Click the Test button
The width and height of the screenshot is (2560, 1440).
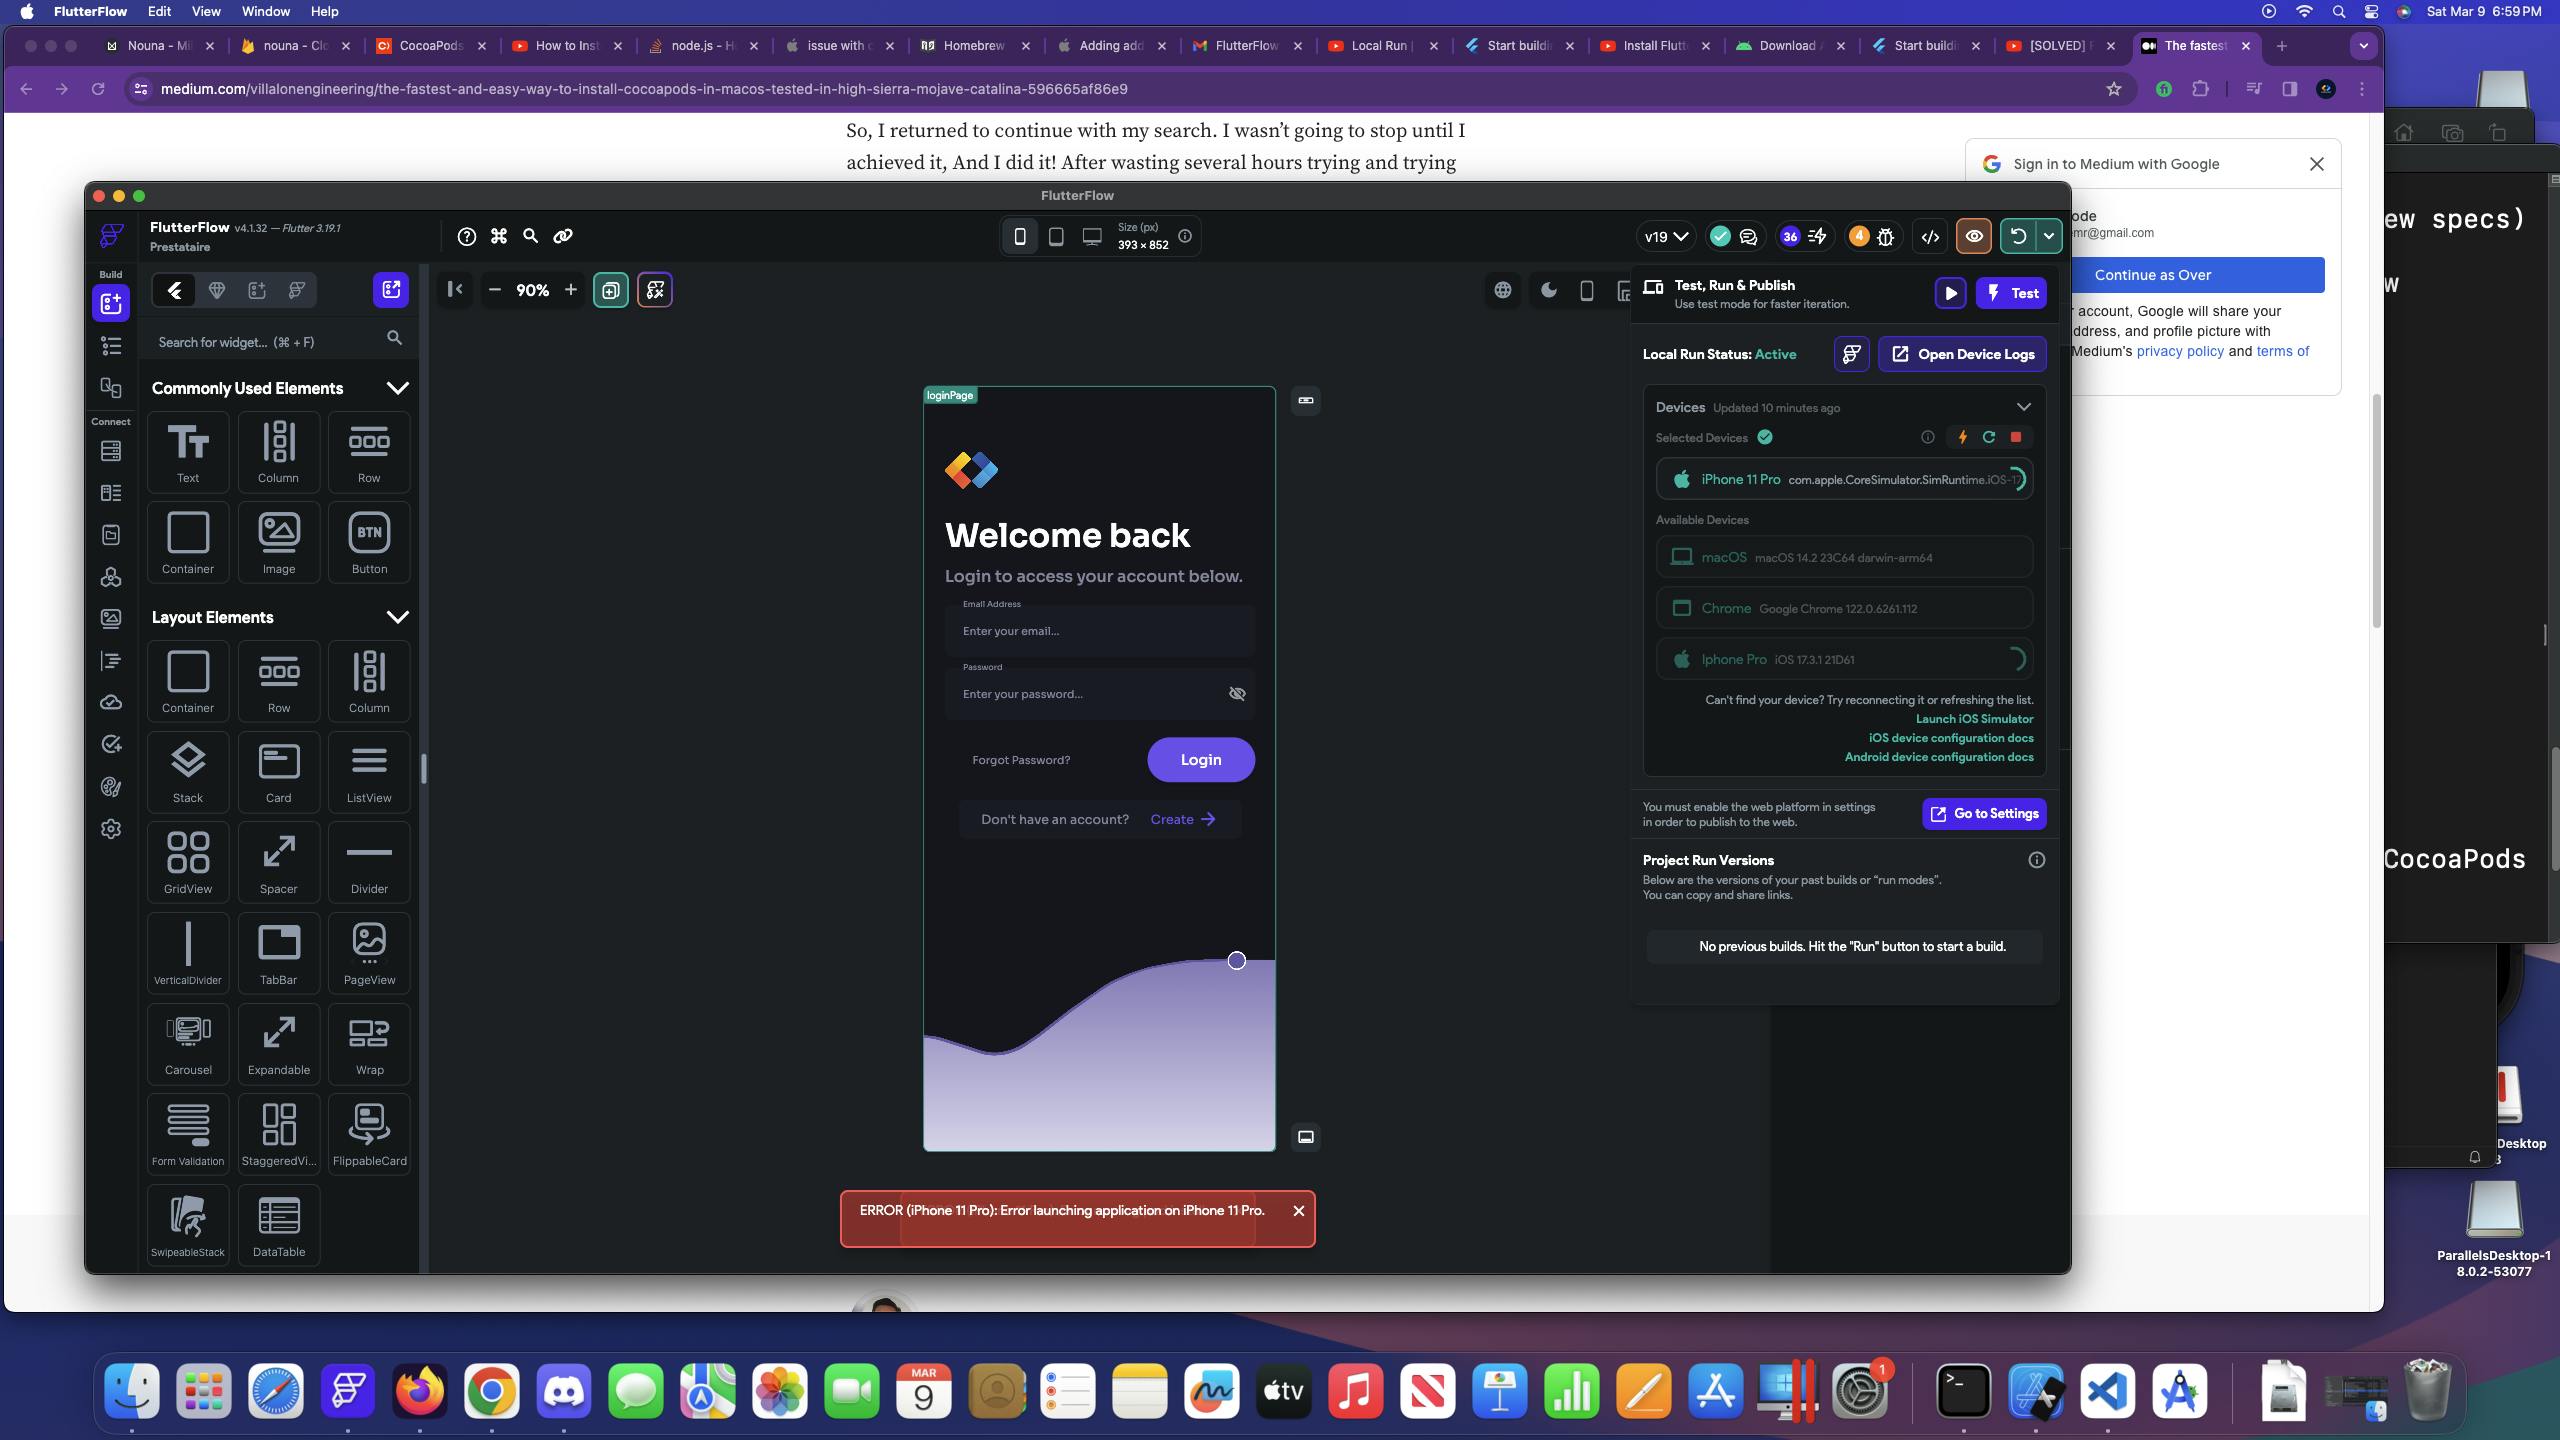point(2011,293)
